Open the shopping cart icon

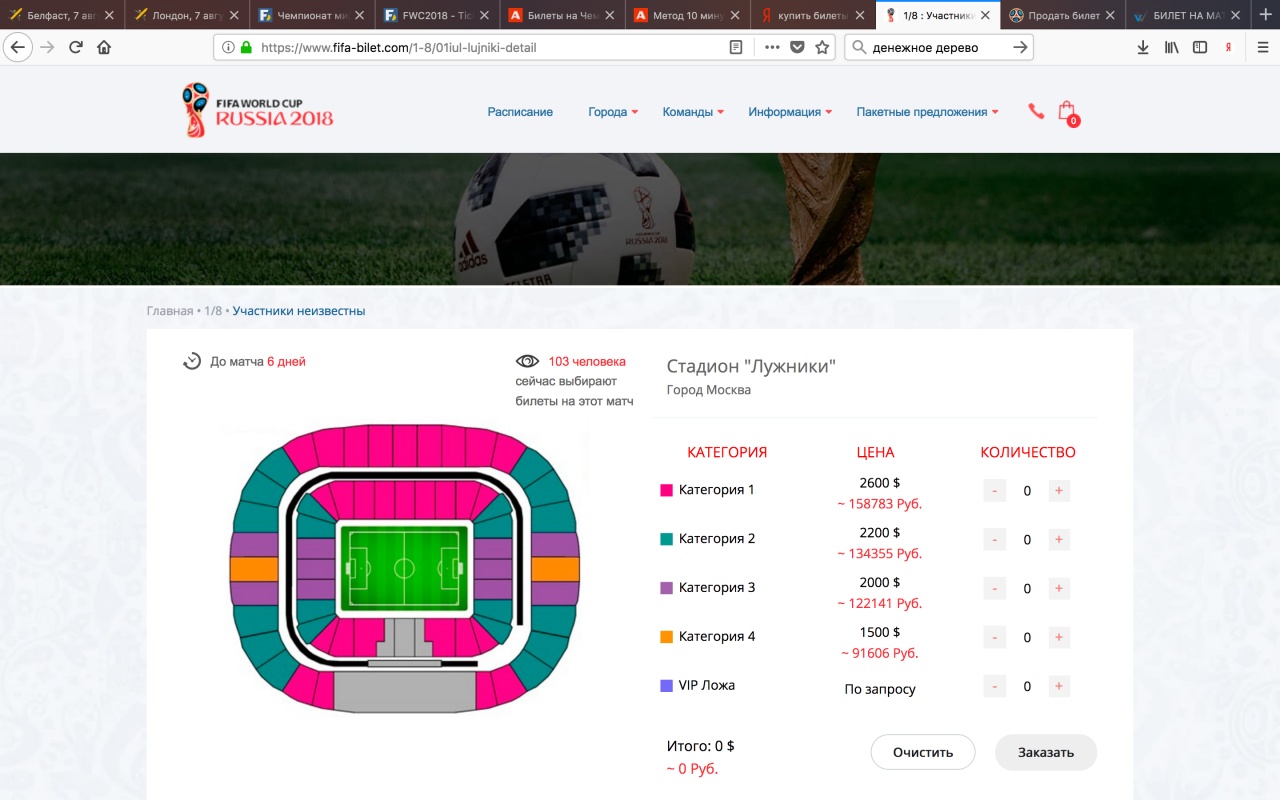[x=1067, y=111]
